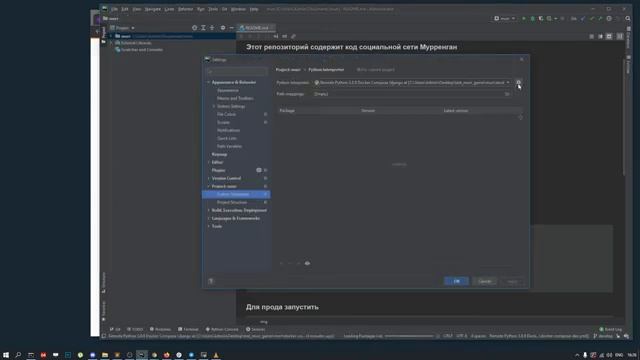Expand Version Control settings group
The image size is (640, 360).
click(209, 178)
